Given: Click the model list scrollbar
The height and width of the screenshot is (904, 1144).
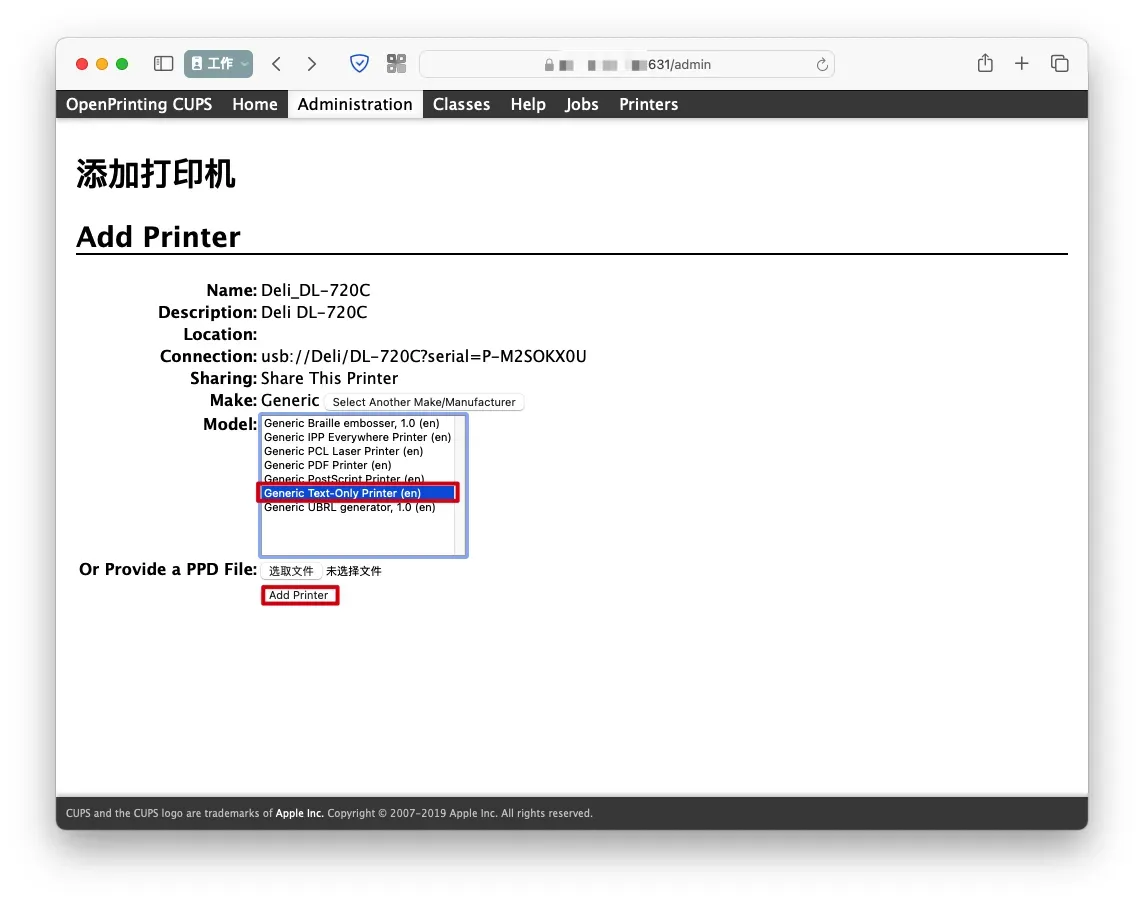Looking at the screenshot, I should (460, 485).
